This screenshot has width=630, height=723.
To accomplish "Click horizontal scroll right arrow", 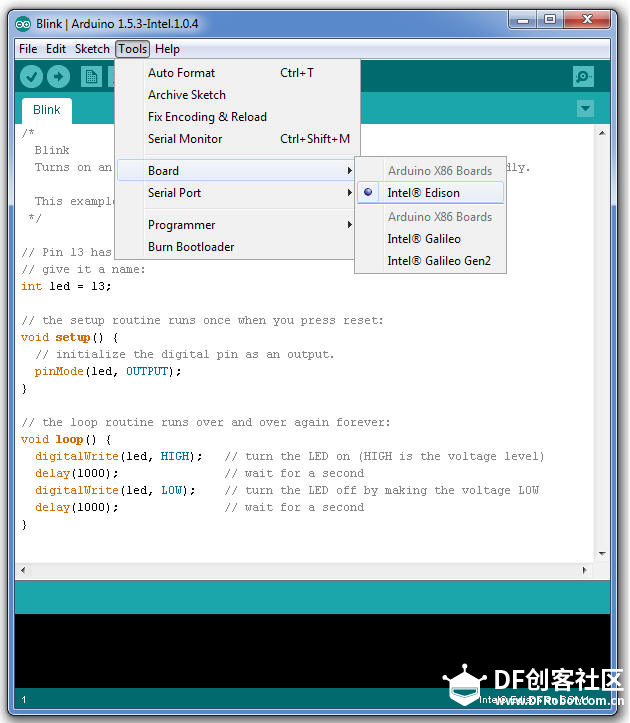I will pyautogui.click(x=584, y=570).
